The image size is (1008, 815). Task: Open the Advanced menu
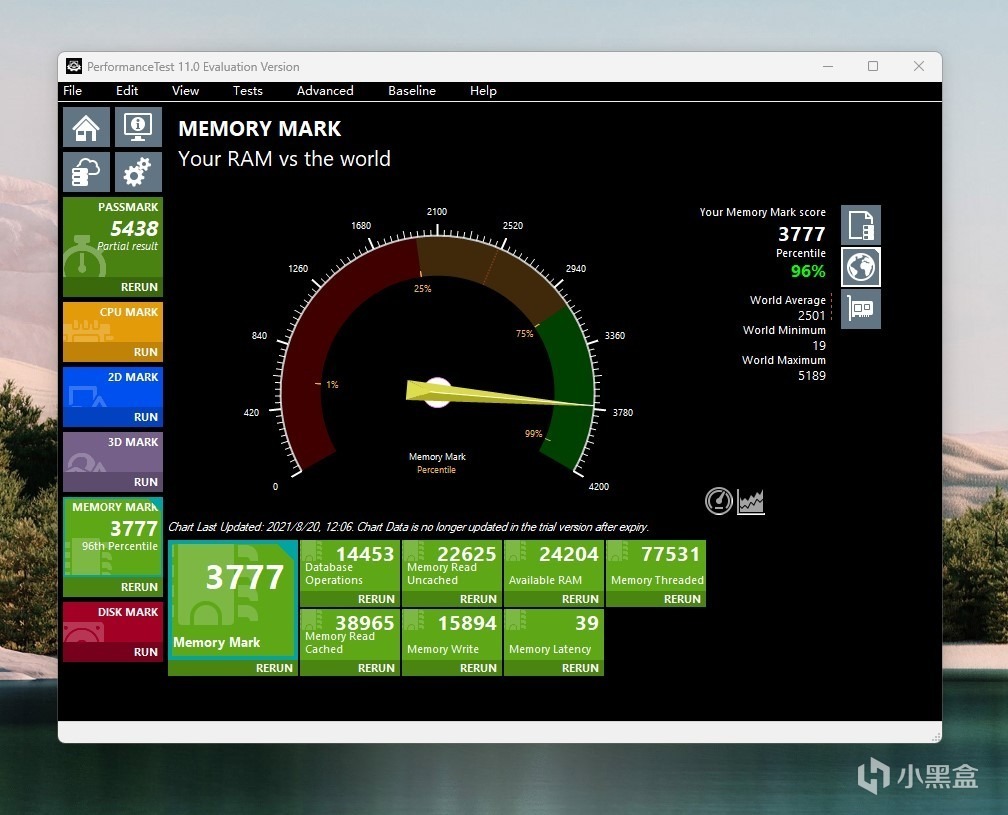(325, 91)
